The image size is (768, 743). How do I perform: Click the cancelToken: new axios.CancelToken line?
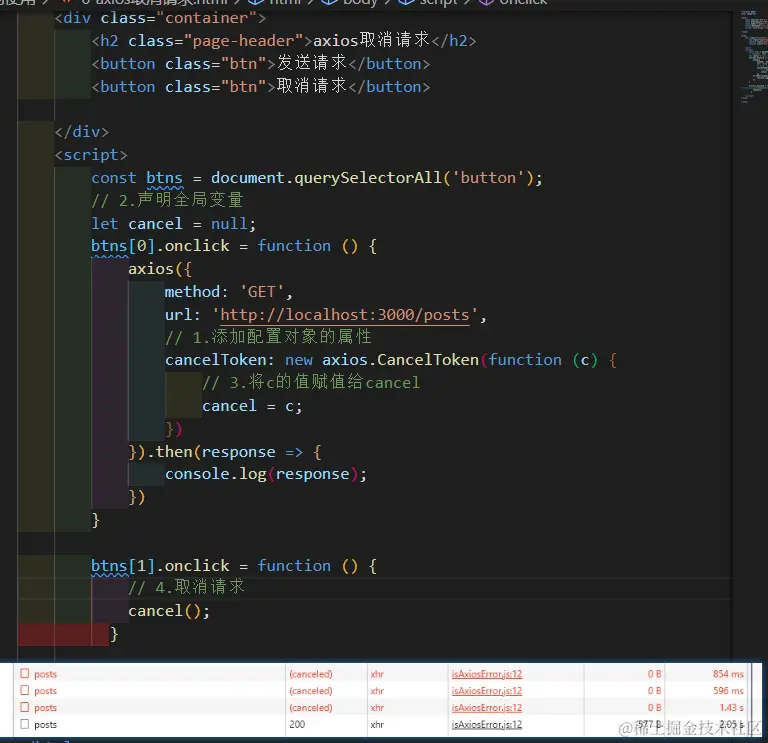pyautogui.click(x=391, y=360)
